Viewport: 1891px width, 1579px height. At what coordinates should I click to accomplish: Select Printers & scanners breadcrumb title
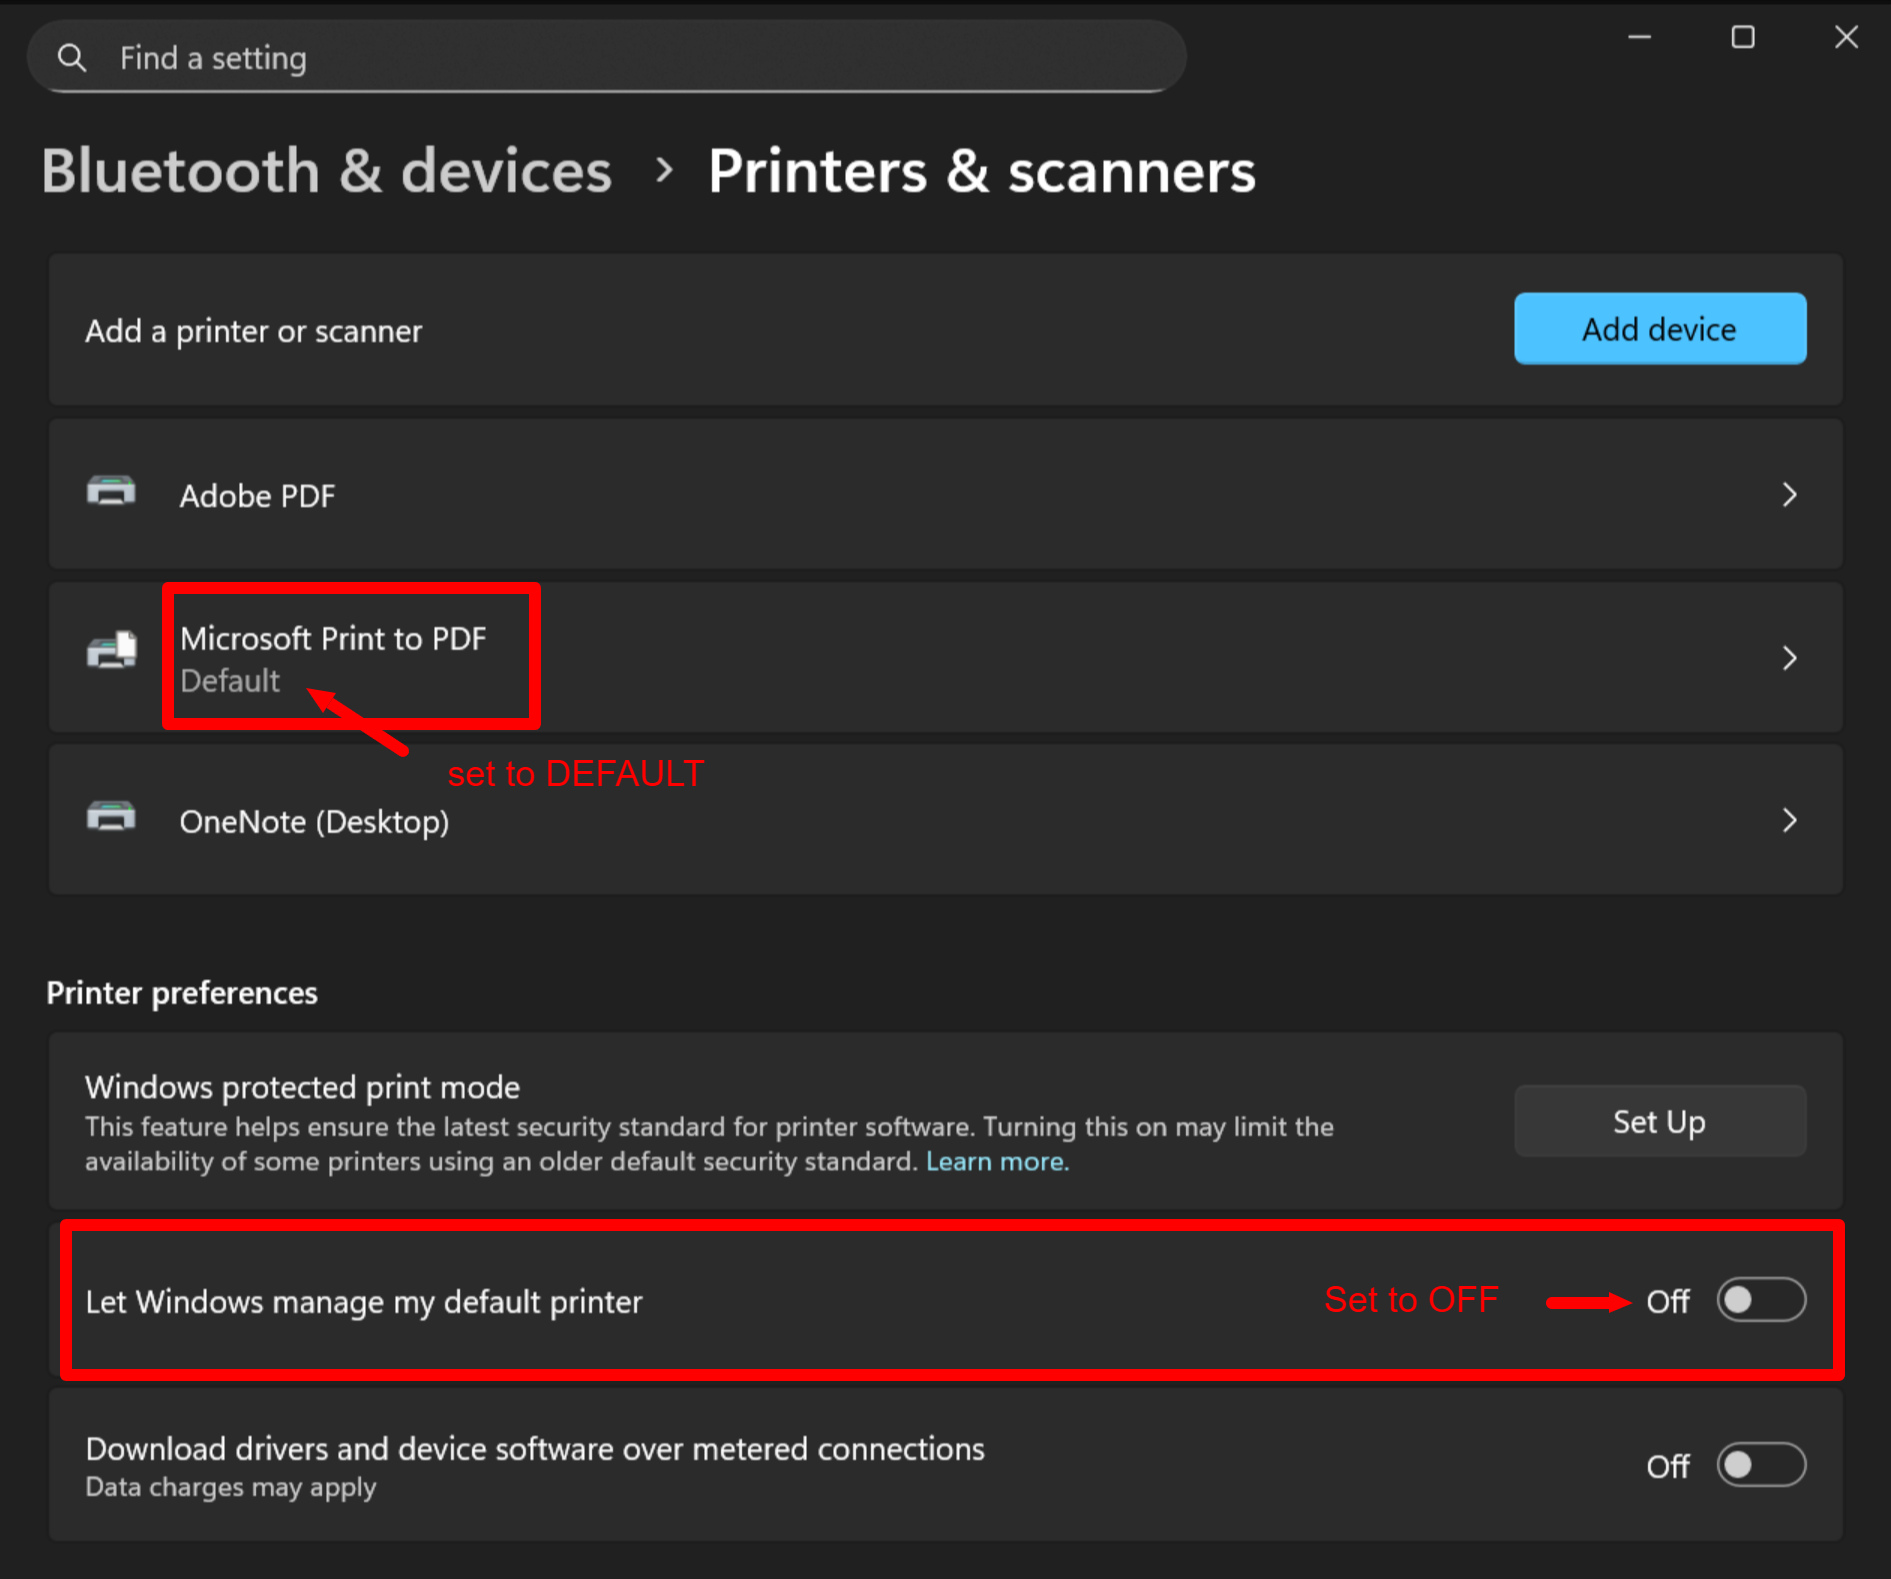(x=981, y=171)
